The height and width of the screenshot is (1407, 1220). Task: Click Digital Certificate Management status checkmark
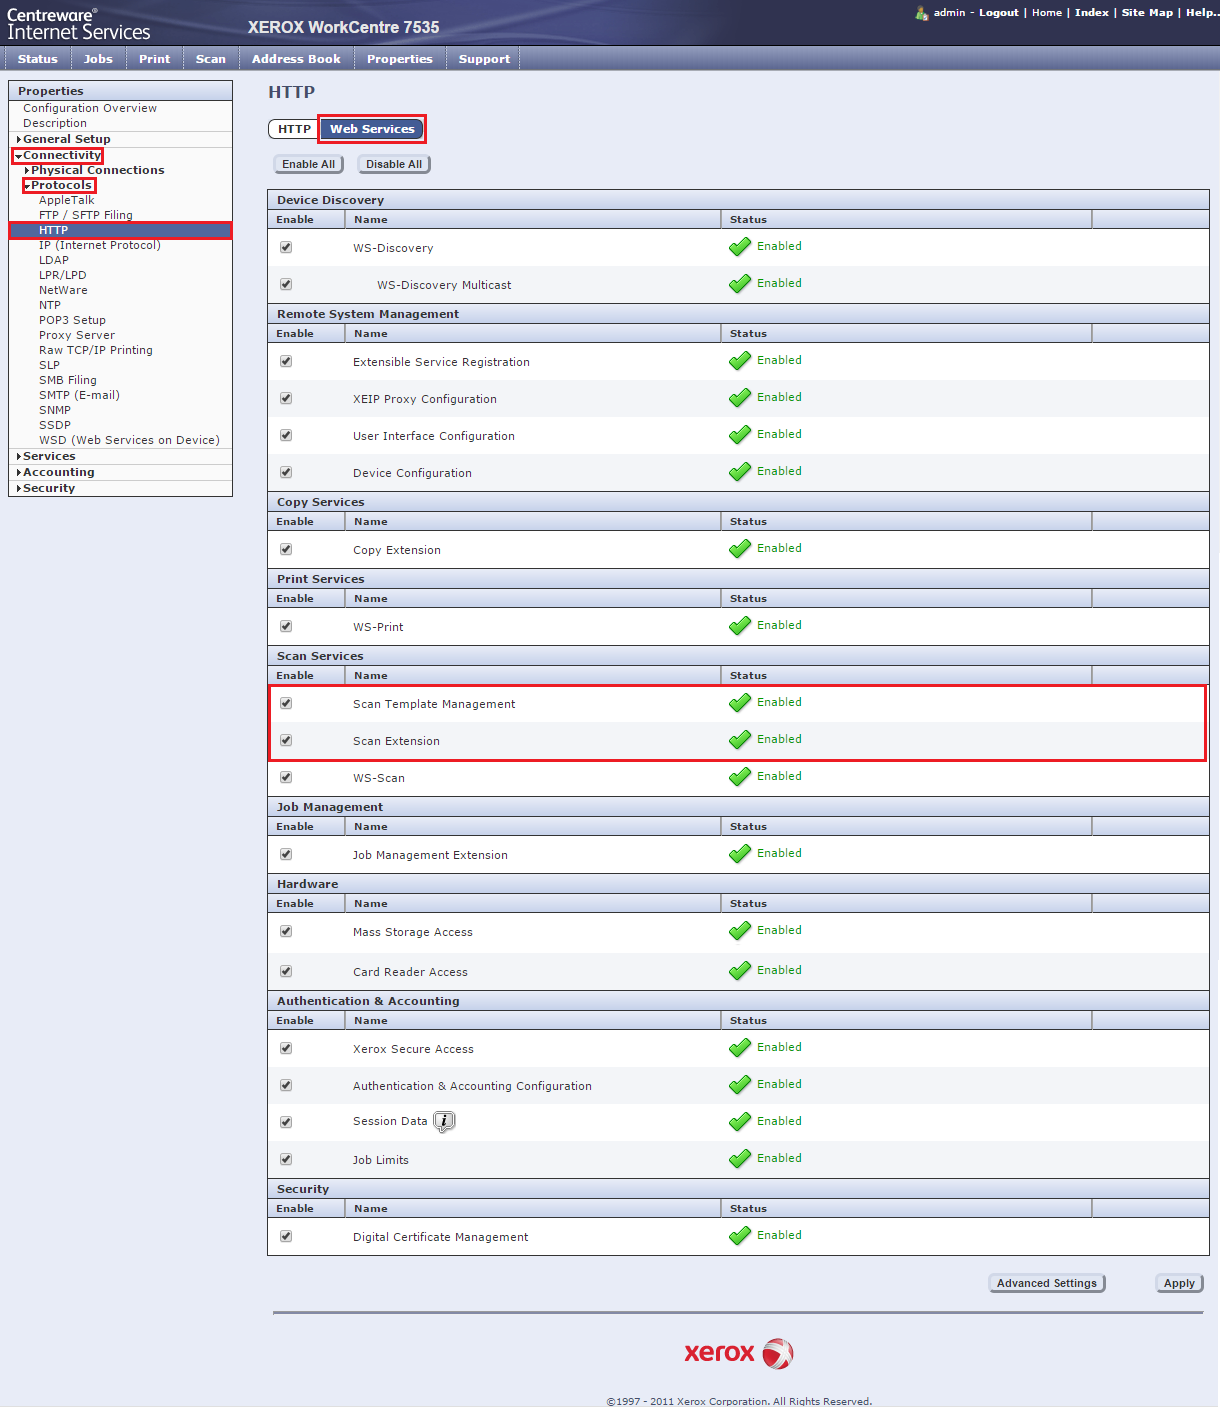click(x=740, y=1236)
